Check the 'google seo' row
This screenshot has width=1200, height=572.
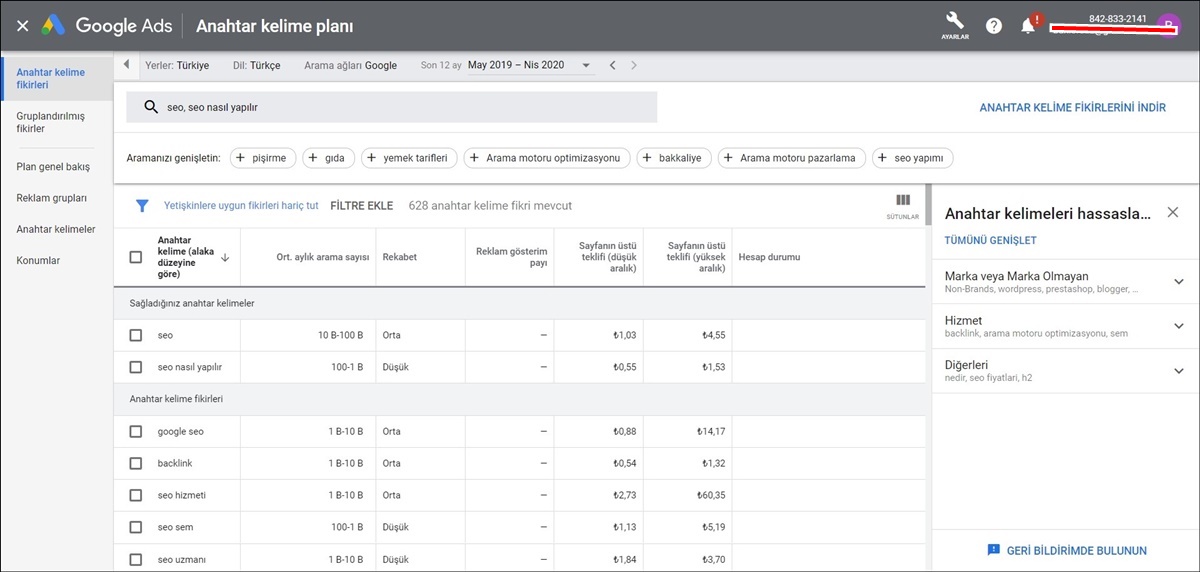click(x=136, y=431)
